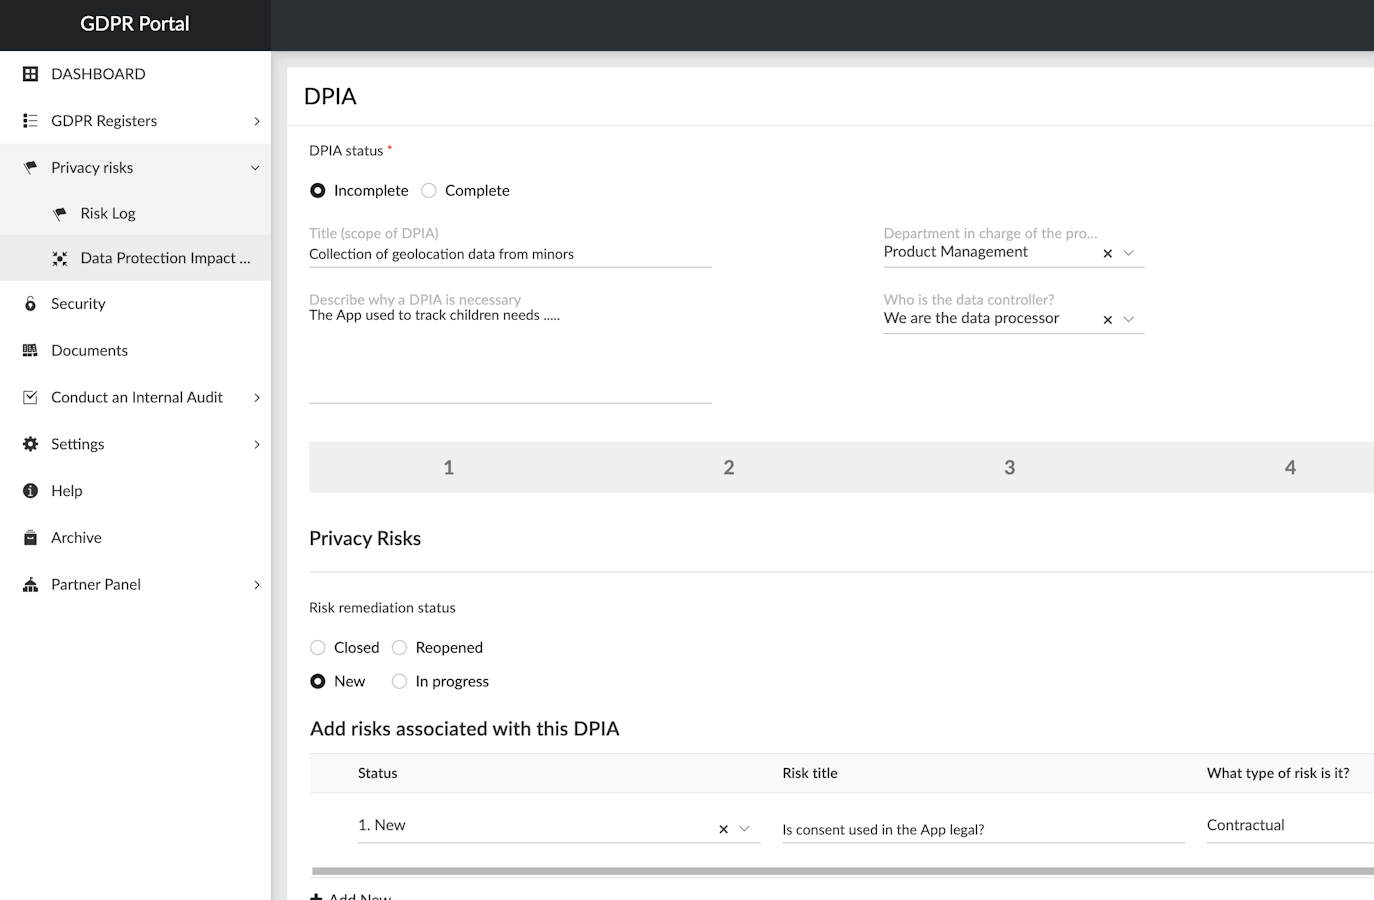Screen dimensions: 1374x900
Task: Click the Help info icon
Action: pyautogui.click(x=30, y=491)
